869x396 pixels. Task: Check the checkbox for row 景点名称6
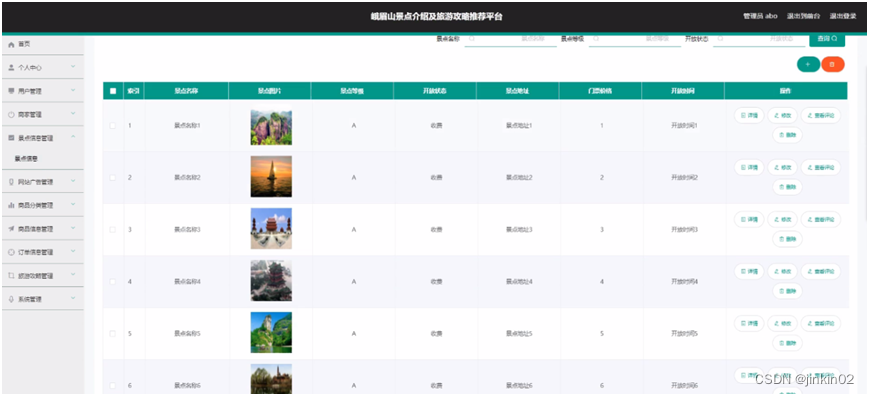pyautogui.click(x=113, y=385)
